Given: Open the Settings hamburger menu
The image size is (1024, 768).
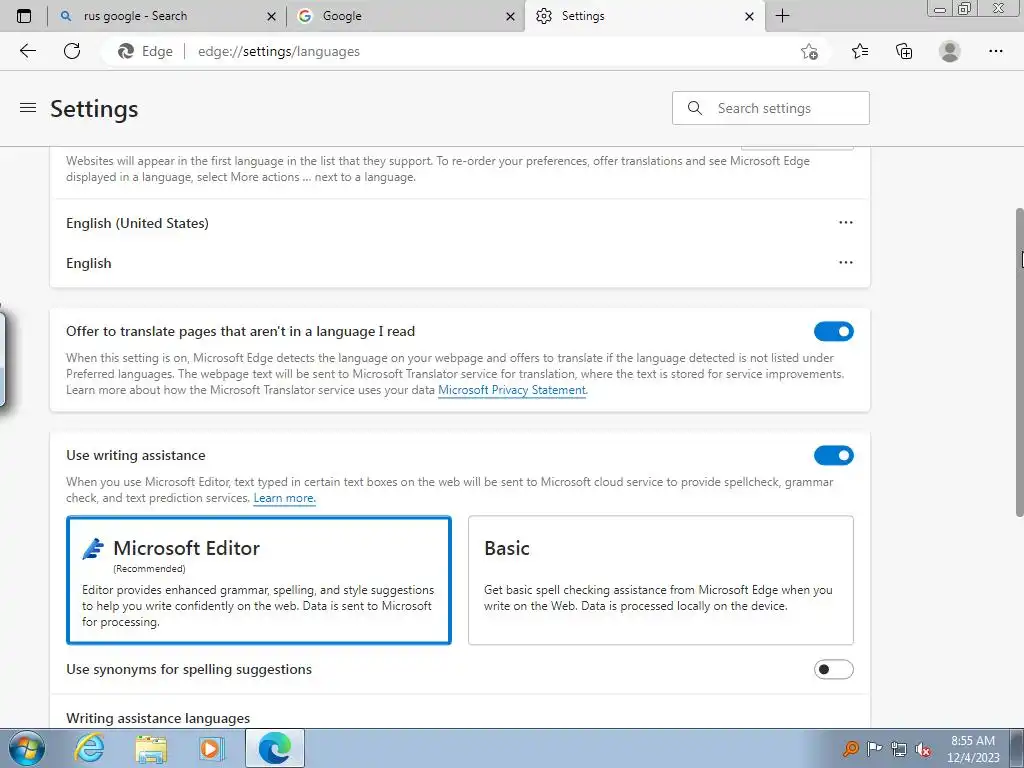Looking at the screenshot, I should (x=27, y=108).
